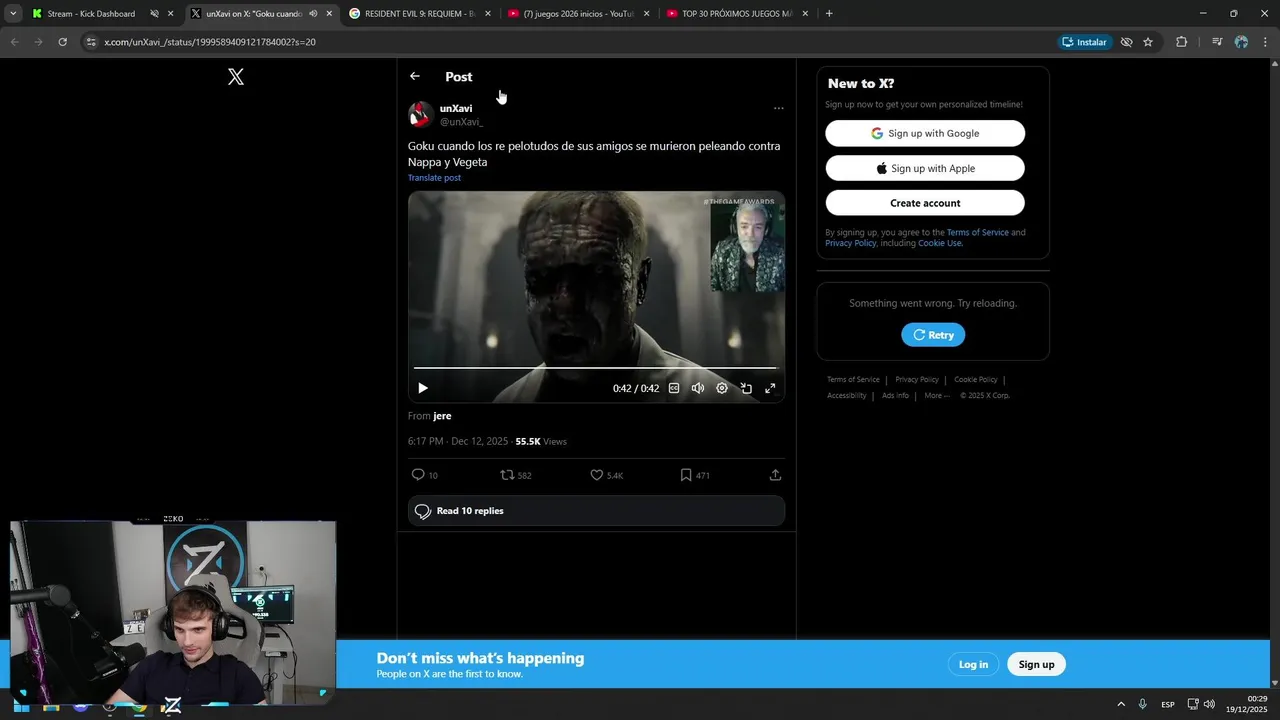Expand the footer More dropdown

click(937, 396)
